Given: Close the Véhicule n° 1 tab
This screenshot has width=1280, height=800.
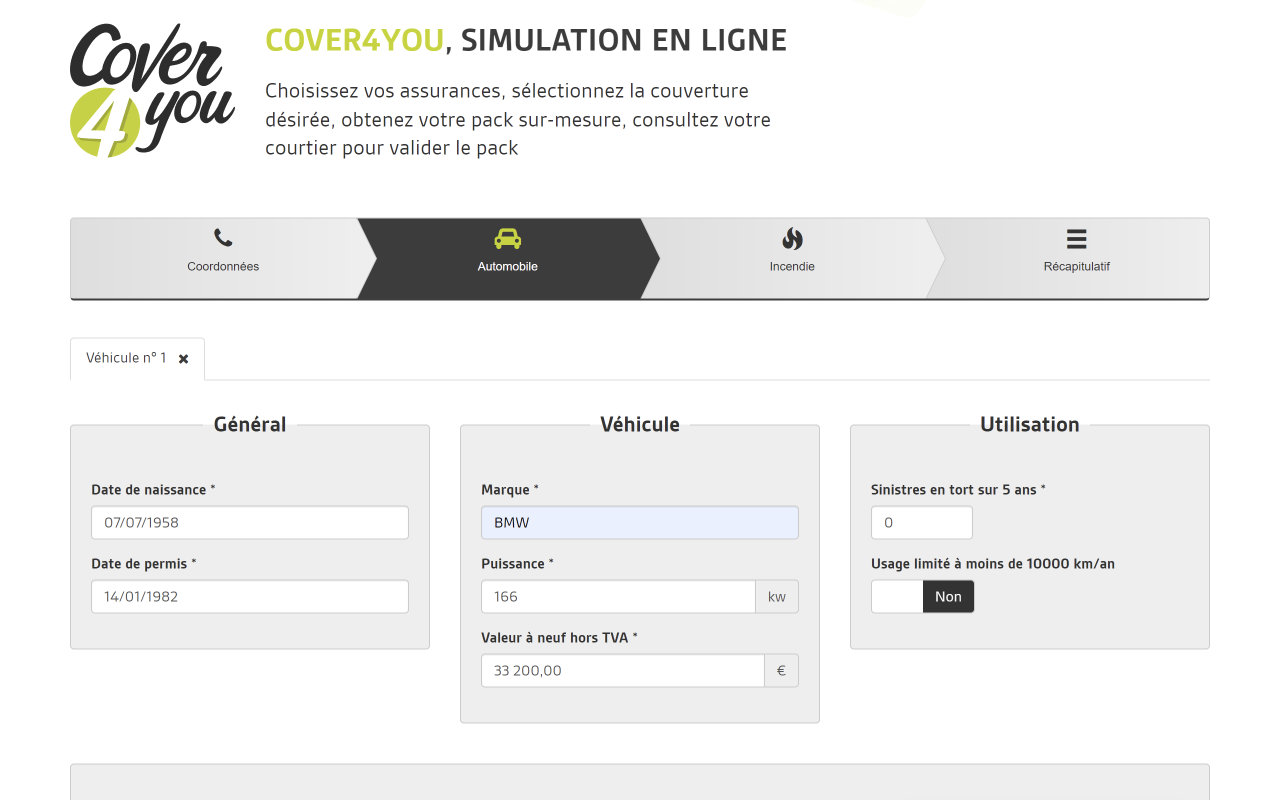Looking at the screenshot, I should (x=184, y=359).
